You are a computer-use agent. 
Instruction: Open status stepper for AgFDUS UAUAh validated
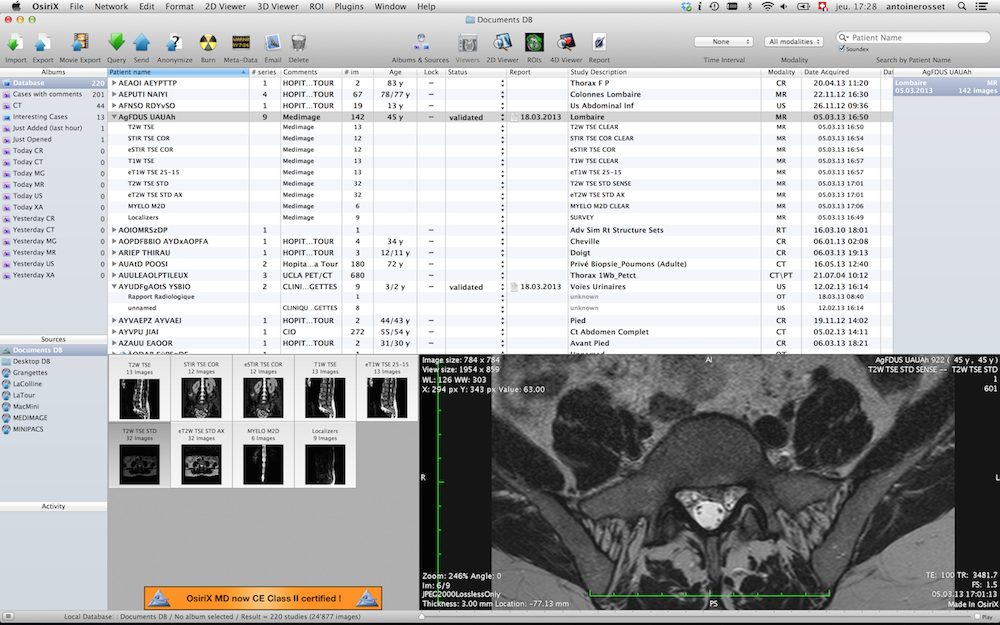pyautogui.click(x=503, y=117)
